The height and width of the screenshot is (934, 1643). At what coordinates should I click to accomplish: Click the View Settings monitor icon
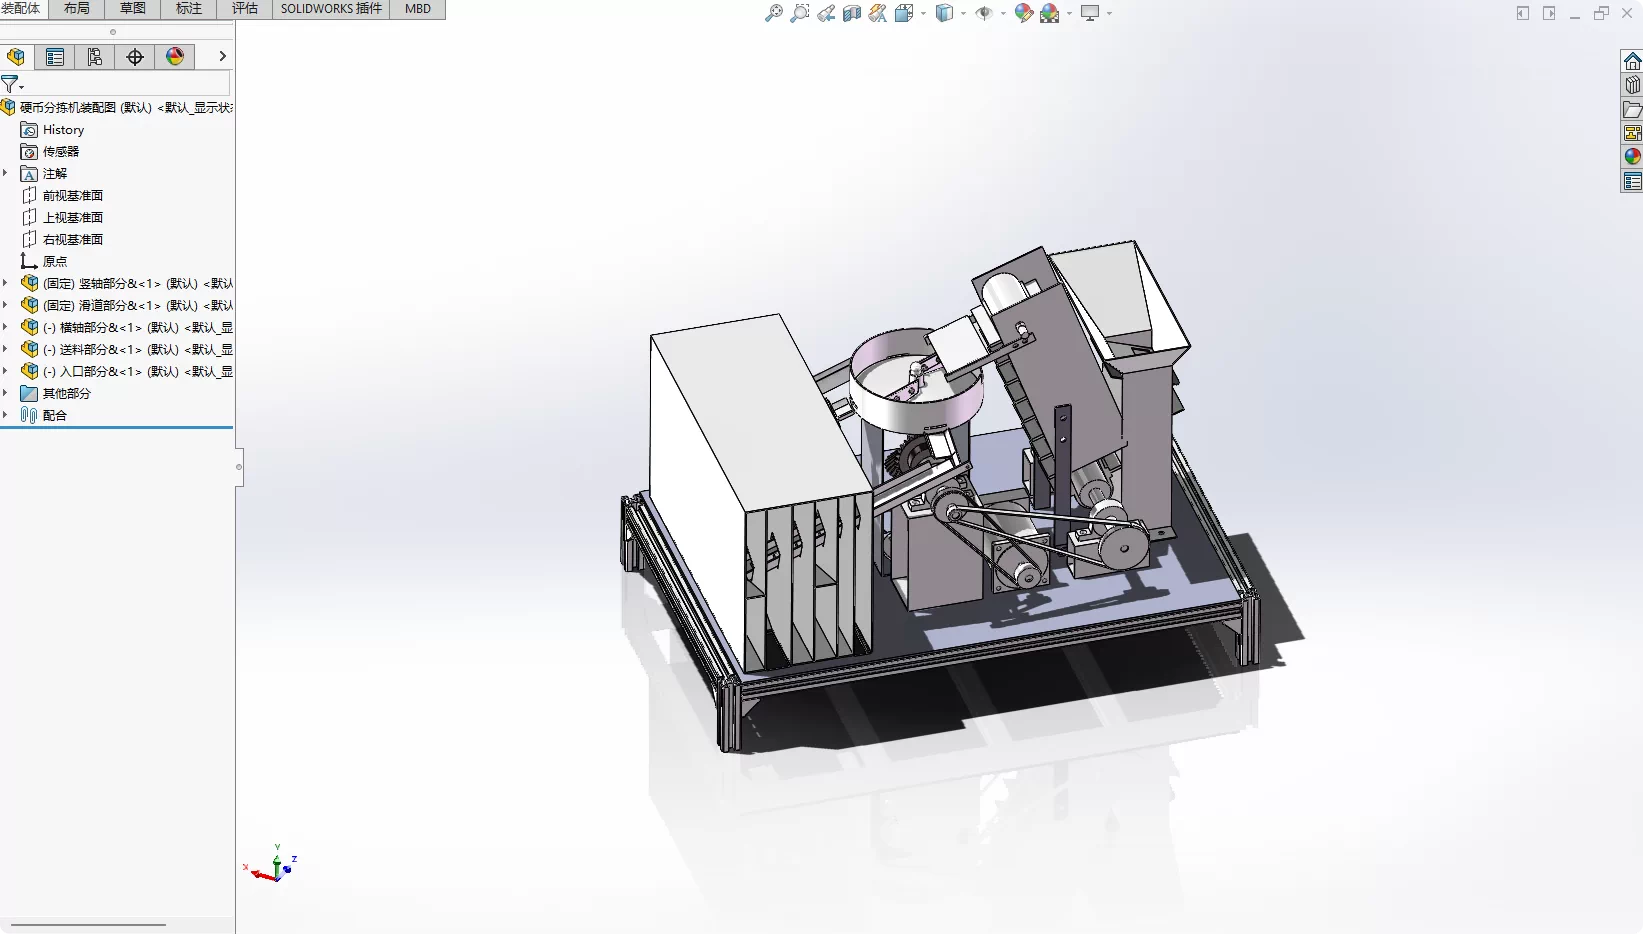(x=1090, y=13)
